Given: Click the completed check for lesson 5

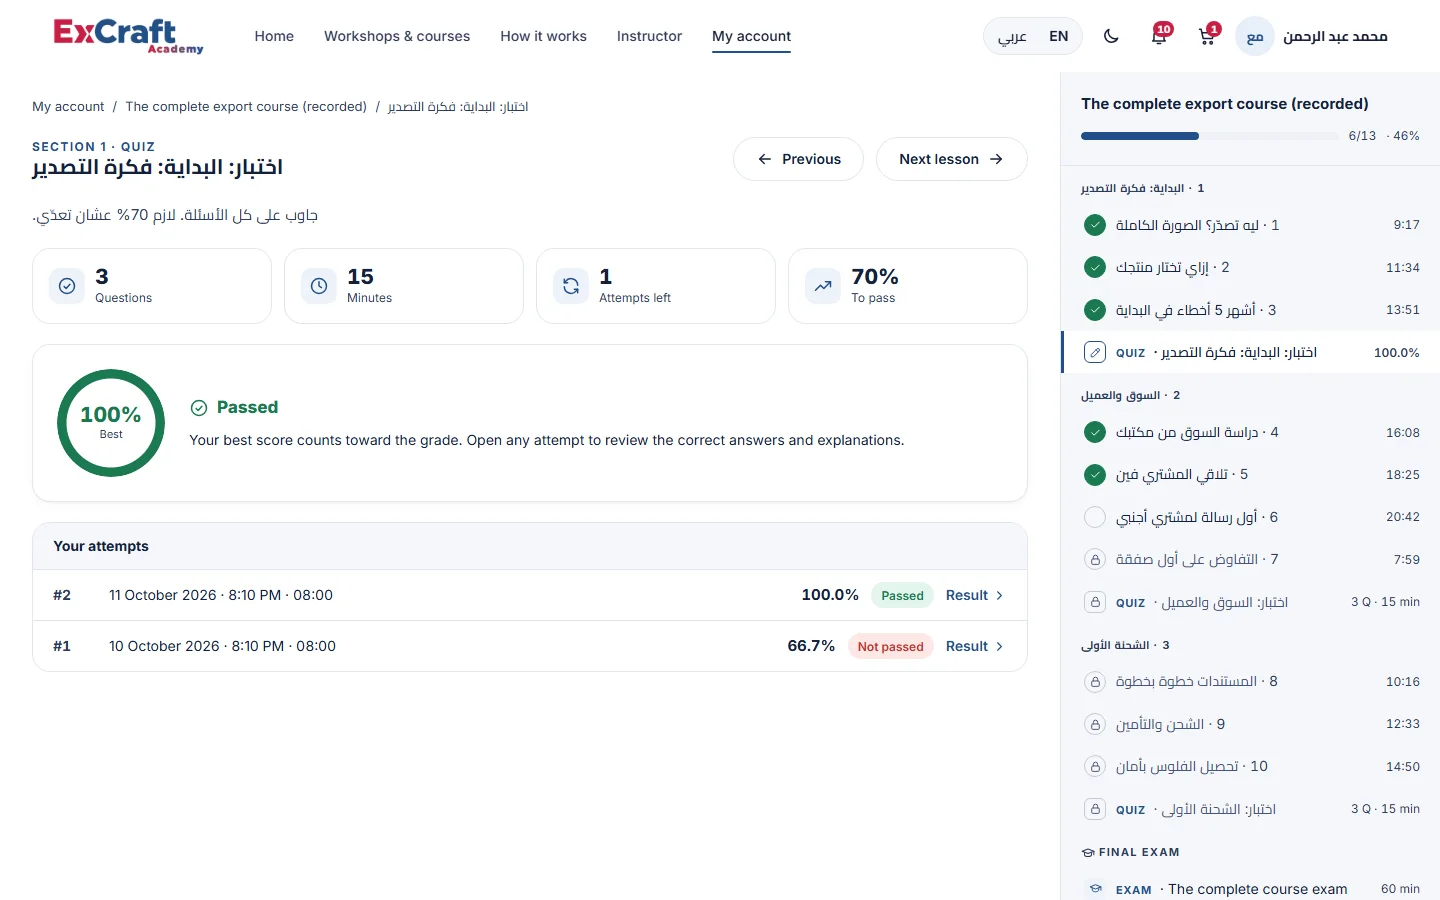Looking at the screenshot, I should pyautogui.click(x=1095, y=475).
